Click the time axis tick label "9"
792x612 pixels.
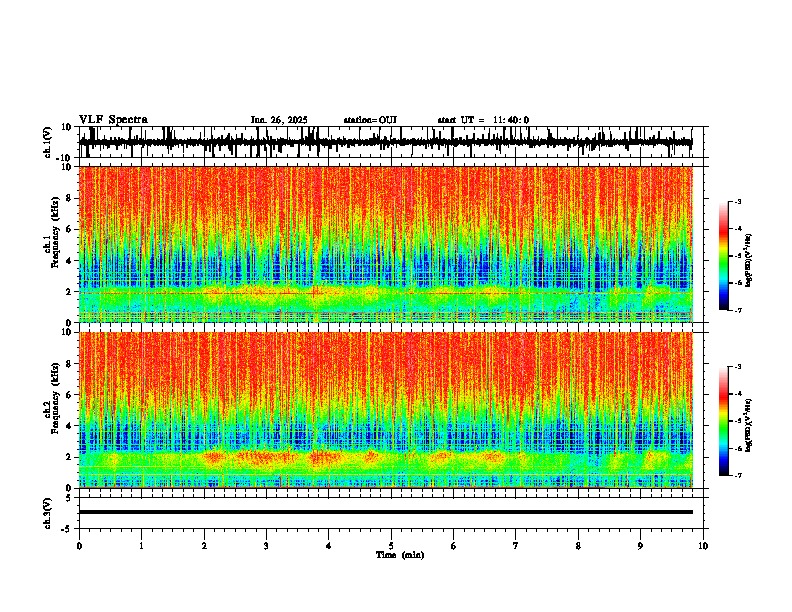640,546
